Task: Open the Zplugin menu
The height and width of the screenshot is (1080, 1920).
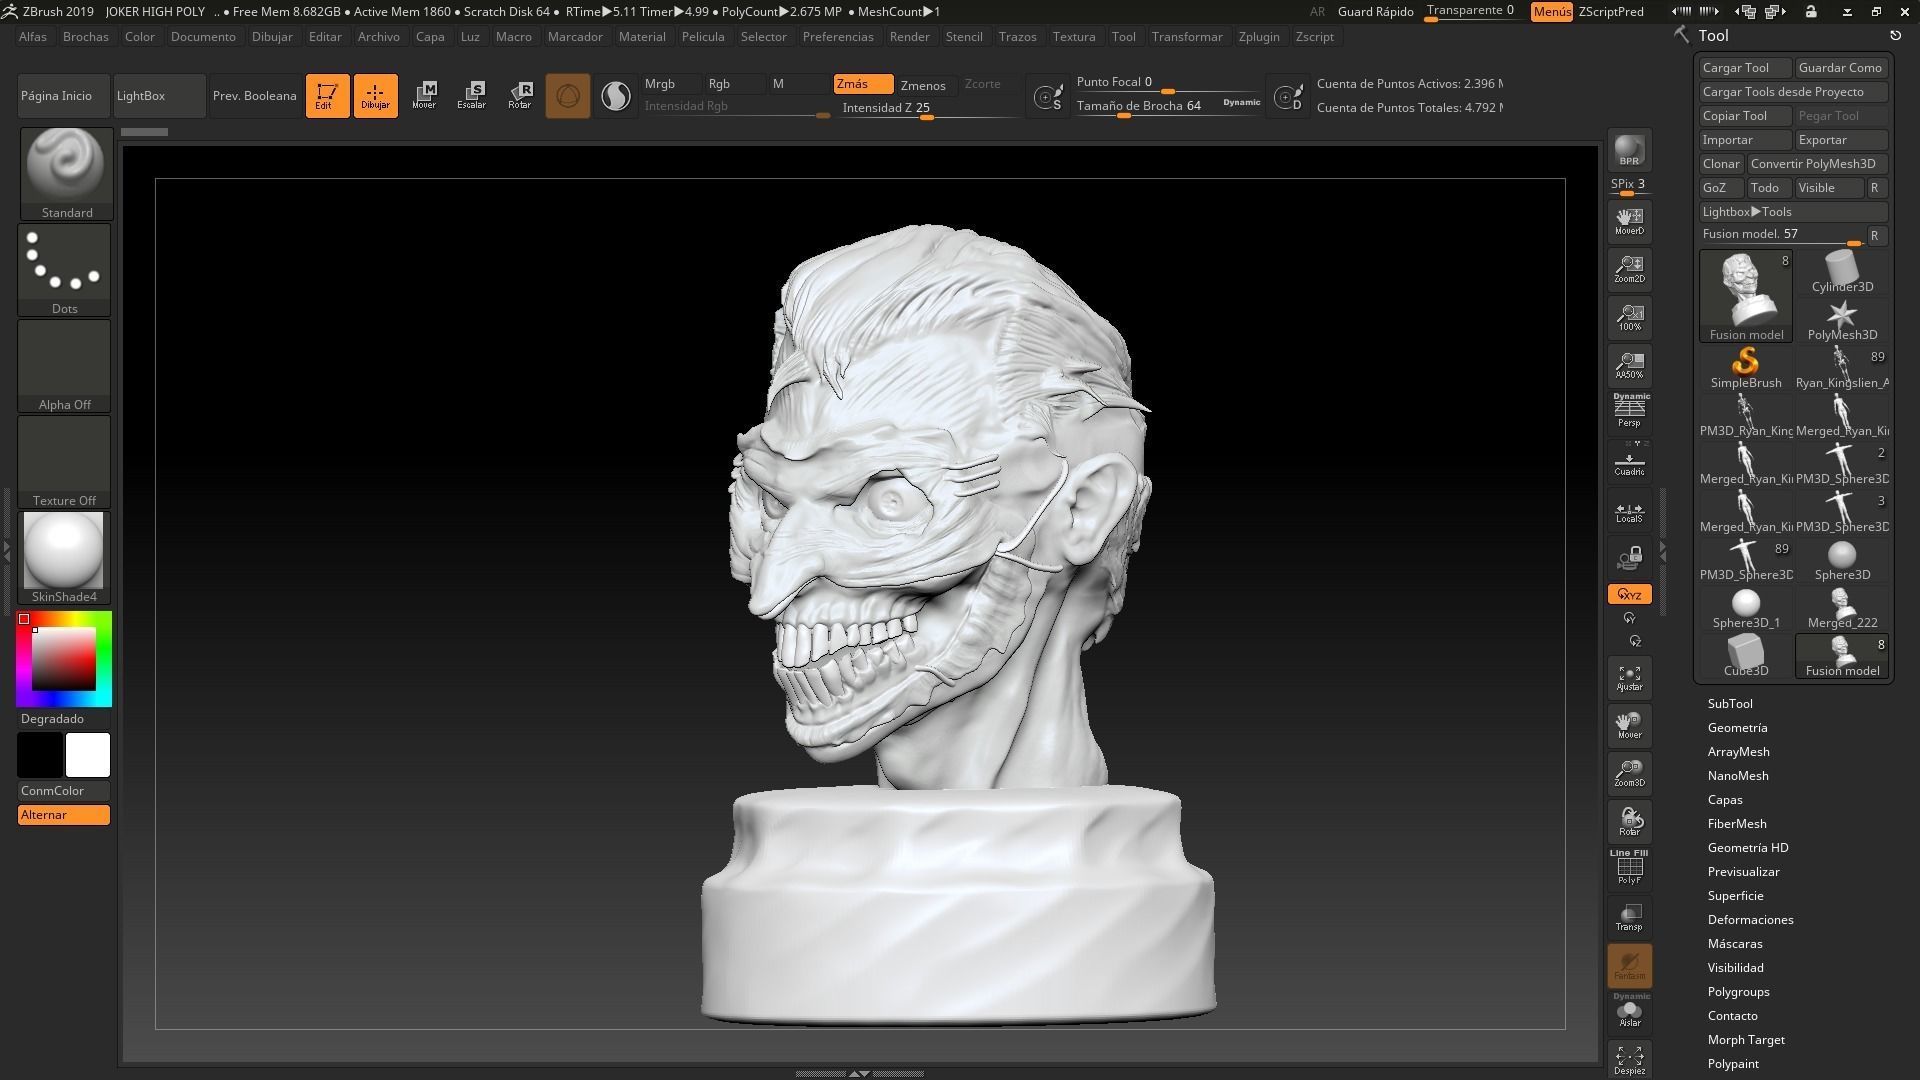Action: [x=1259, y=37]
